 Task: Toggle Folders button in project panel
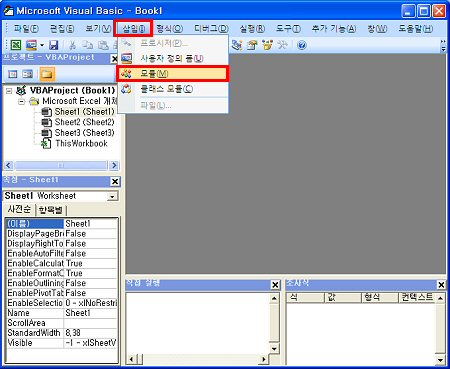(47, 74)
